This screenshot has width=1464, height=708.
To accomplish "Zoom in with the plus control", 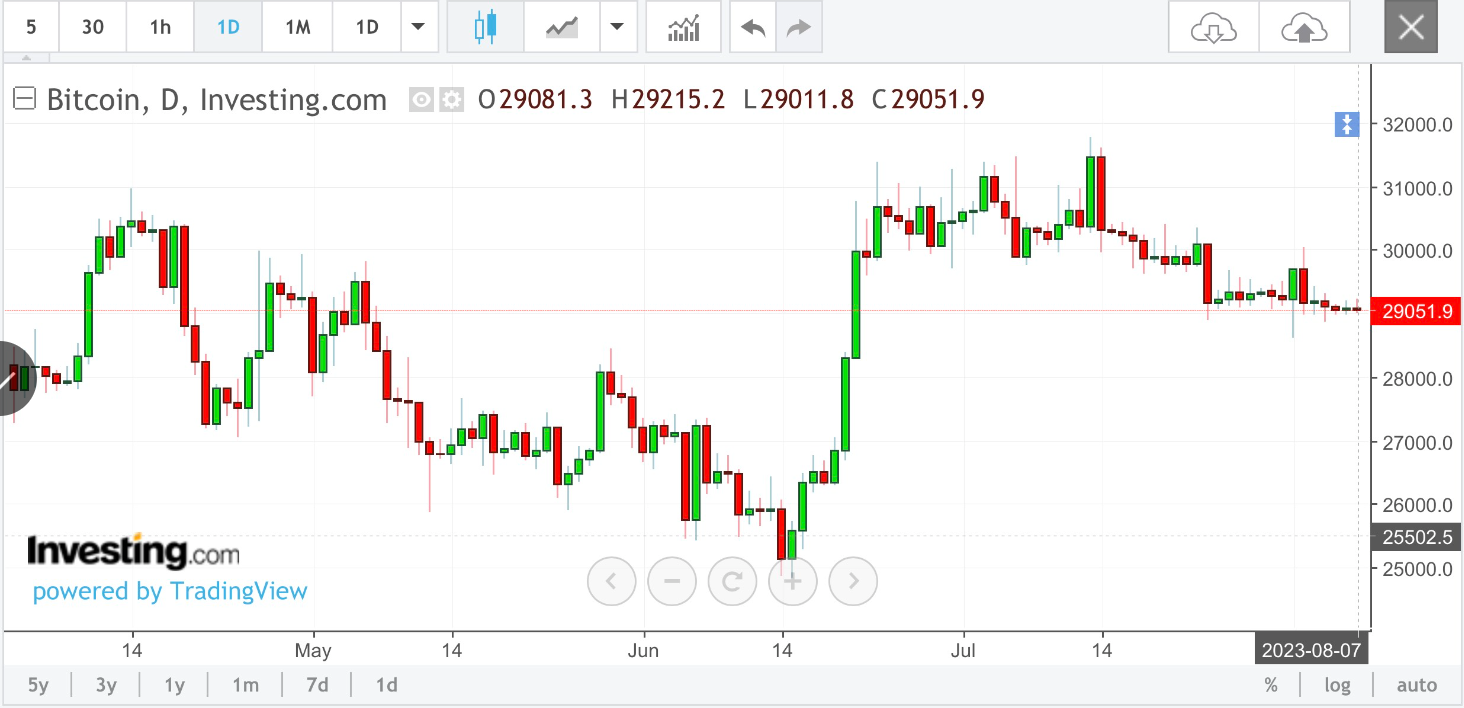I will tap(793, 580).
